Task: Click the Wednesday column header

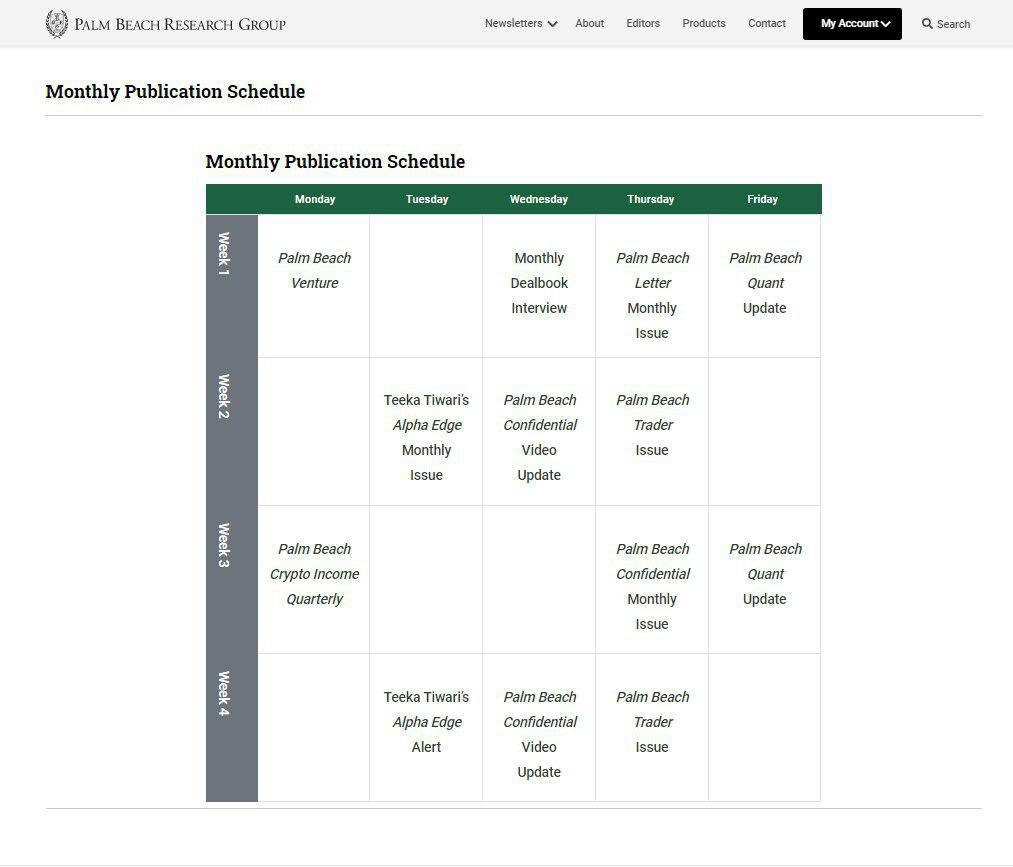Action: [x=538, y=199]
